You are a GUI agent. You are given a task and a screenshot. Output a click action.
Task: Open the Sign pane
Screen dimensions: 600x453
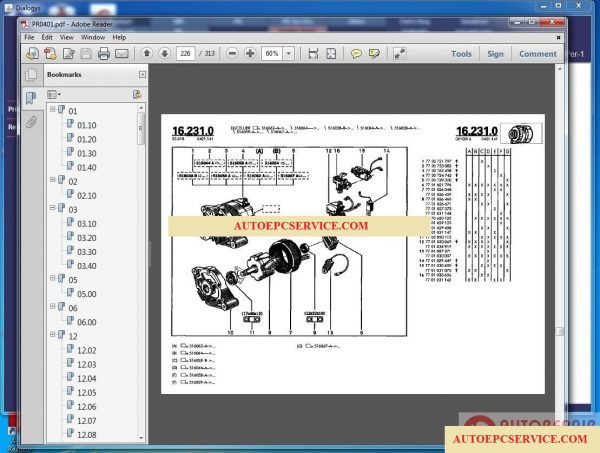tap(495, 54)
